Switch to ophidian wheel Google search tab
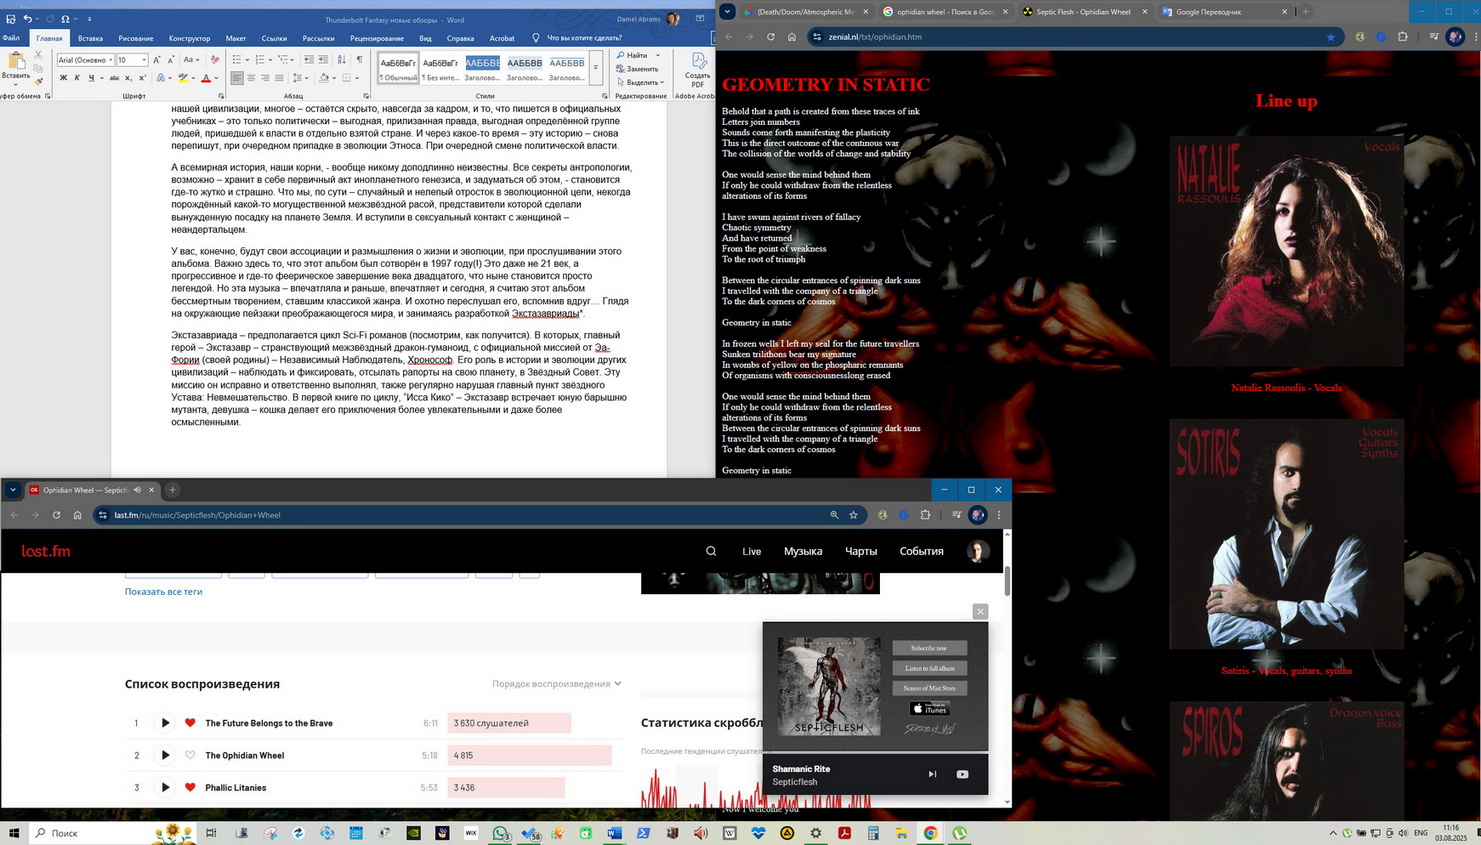The width and height of the screenshot is (1481, 845). point(945,12)
